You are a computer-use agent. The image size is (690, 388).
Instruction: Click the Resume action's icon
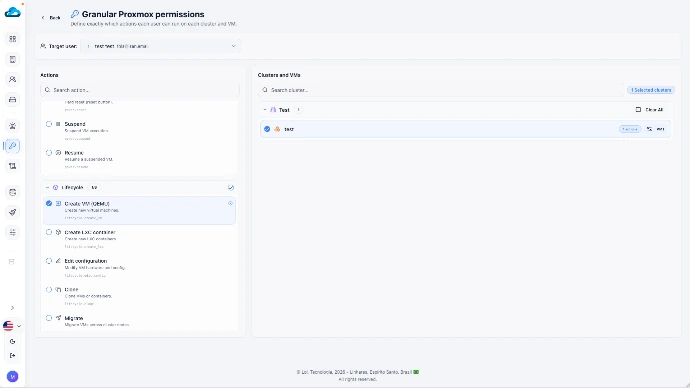(58, 153)
